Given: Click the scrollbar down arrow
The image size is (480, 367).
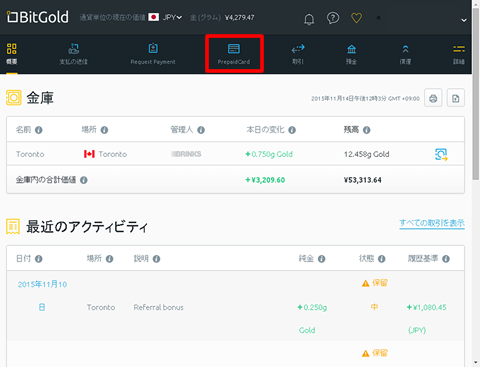Looking at the screenshot, I should (476, 363).
